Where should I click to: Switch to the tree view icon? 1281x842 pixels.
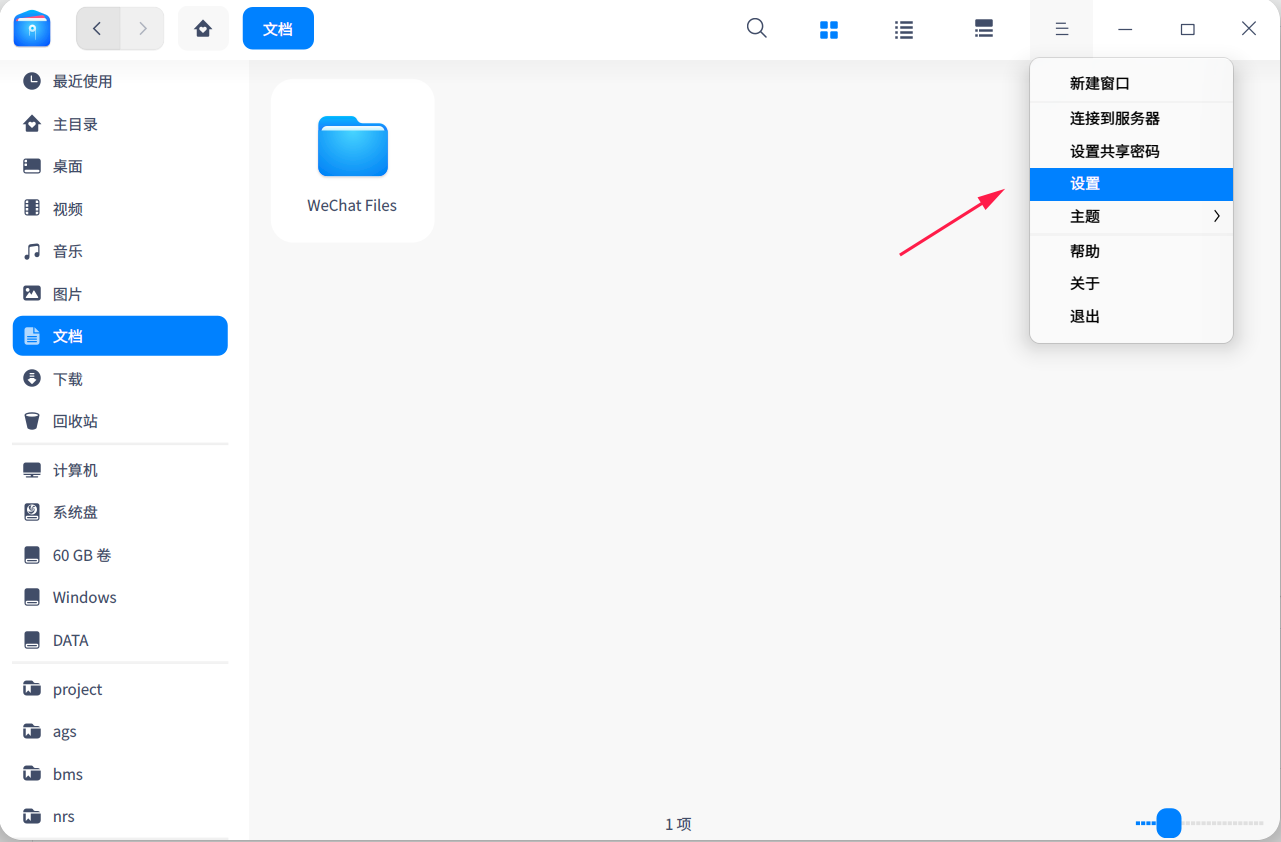(984, 29)
